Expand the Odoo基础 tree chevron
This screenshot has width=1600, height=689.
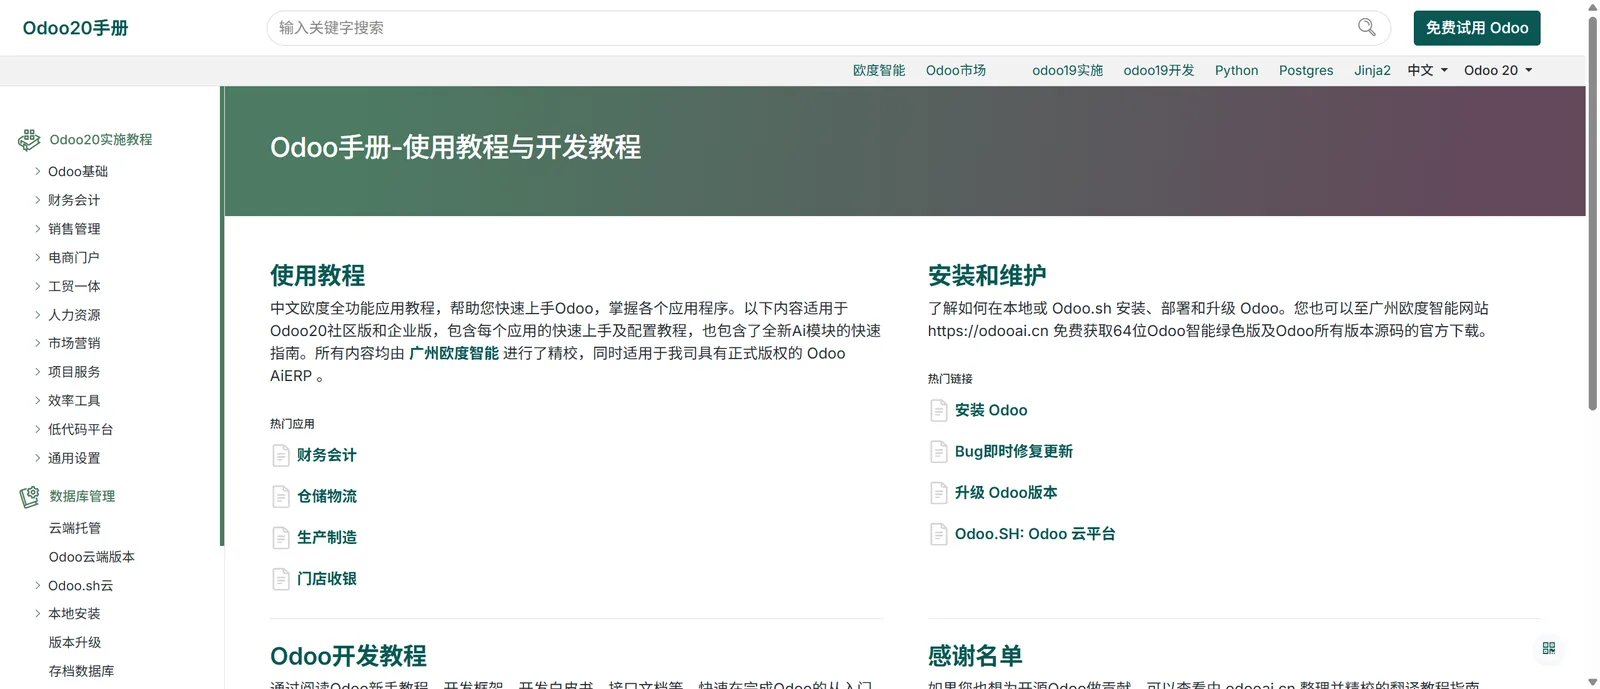(38, 171)
